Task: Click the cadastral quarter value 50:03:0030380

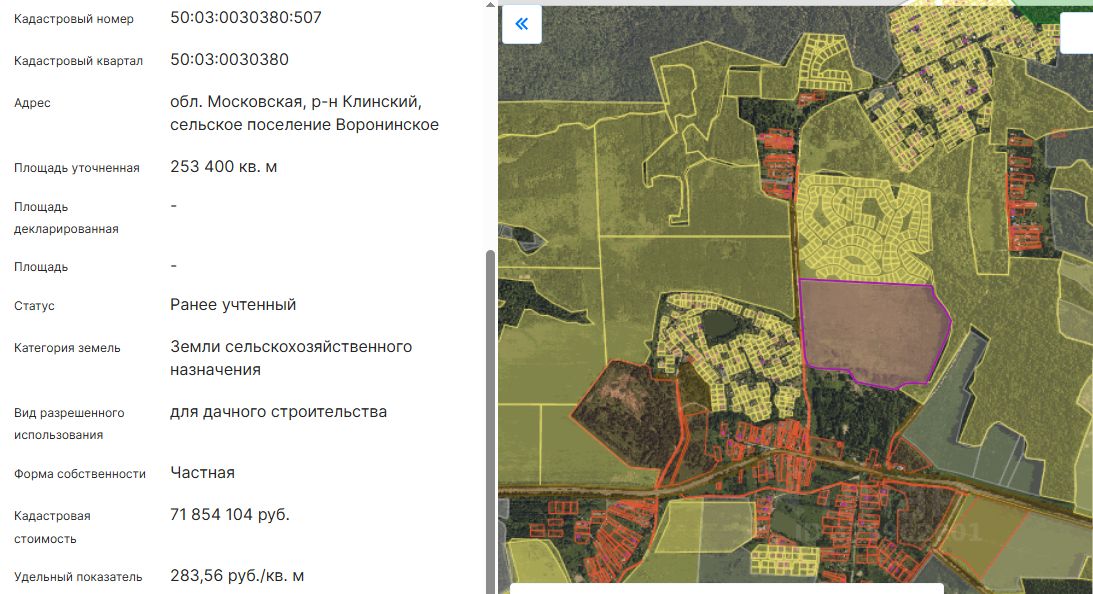Action: click(229, 60)
